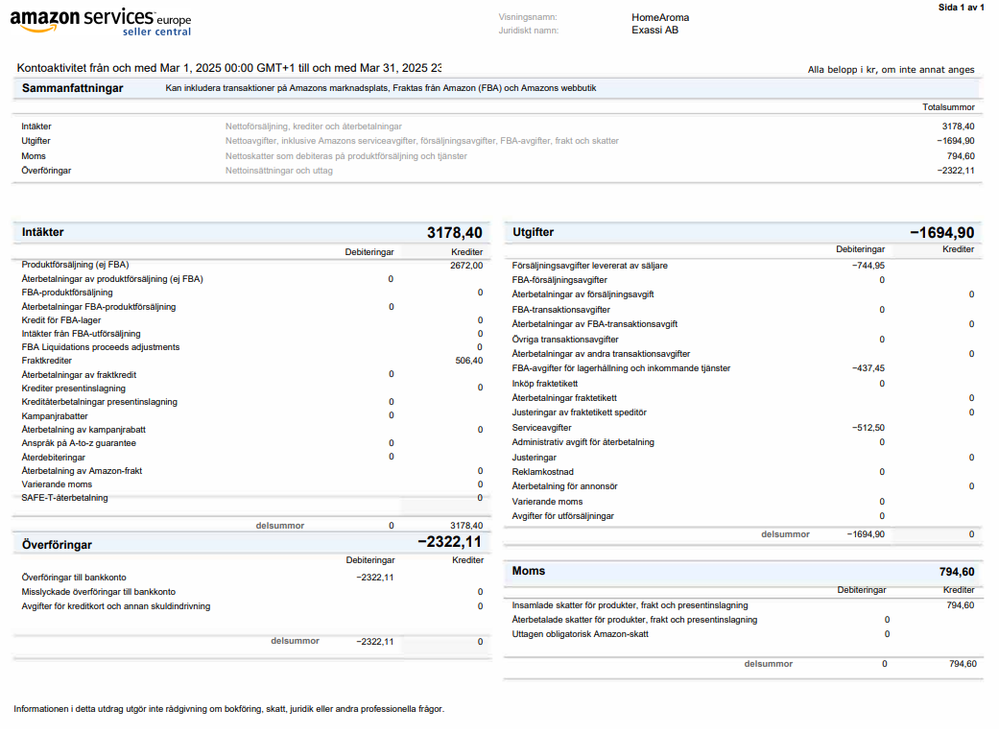Click the Totalsummor column header

pos(947,106)
